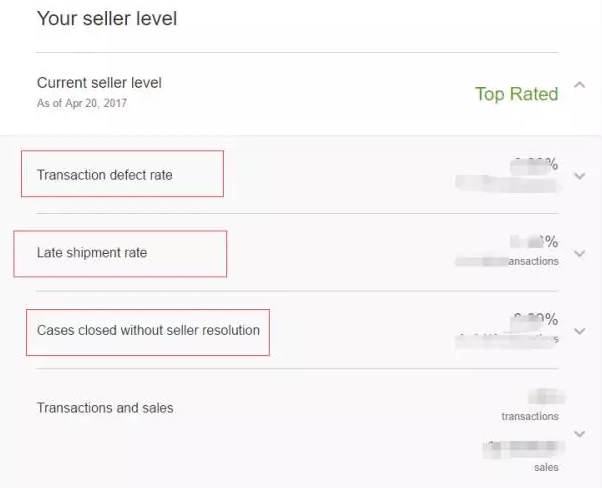This screenshot has height=488, width=602.
Task: Expand the Transactions and sales chevron
Action: (580, 433)
